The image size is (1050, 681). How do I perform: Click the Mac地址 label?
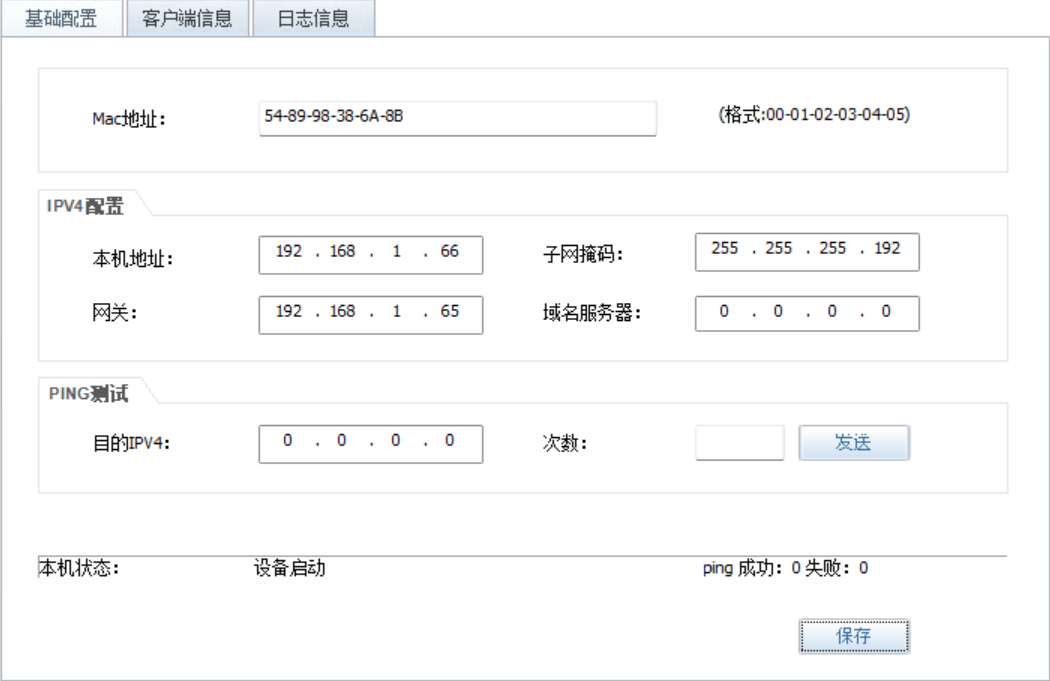click(129, 119)
